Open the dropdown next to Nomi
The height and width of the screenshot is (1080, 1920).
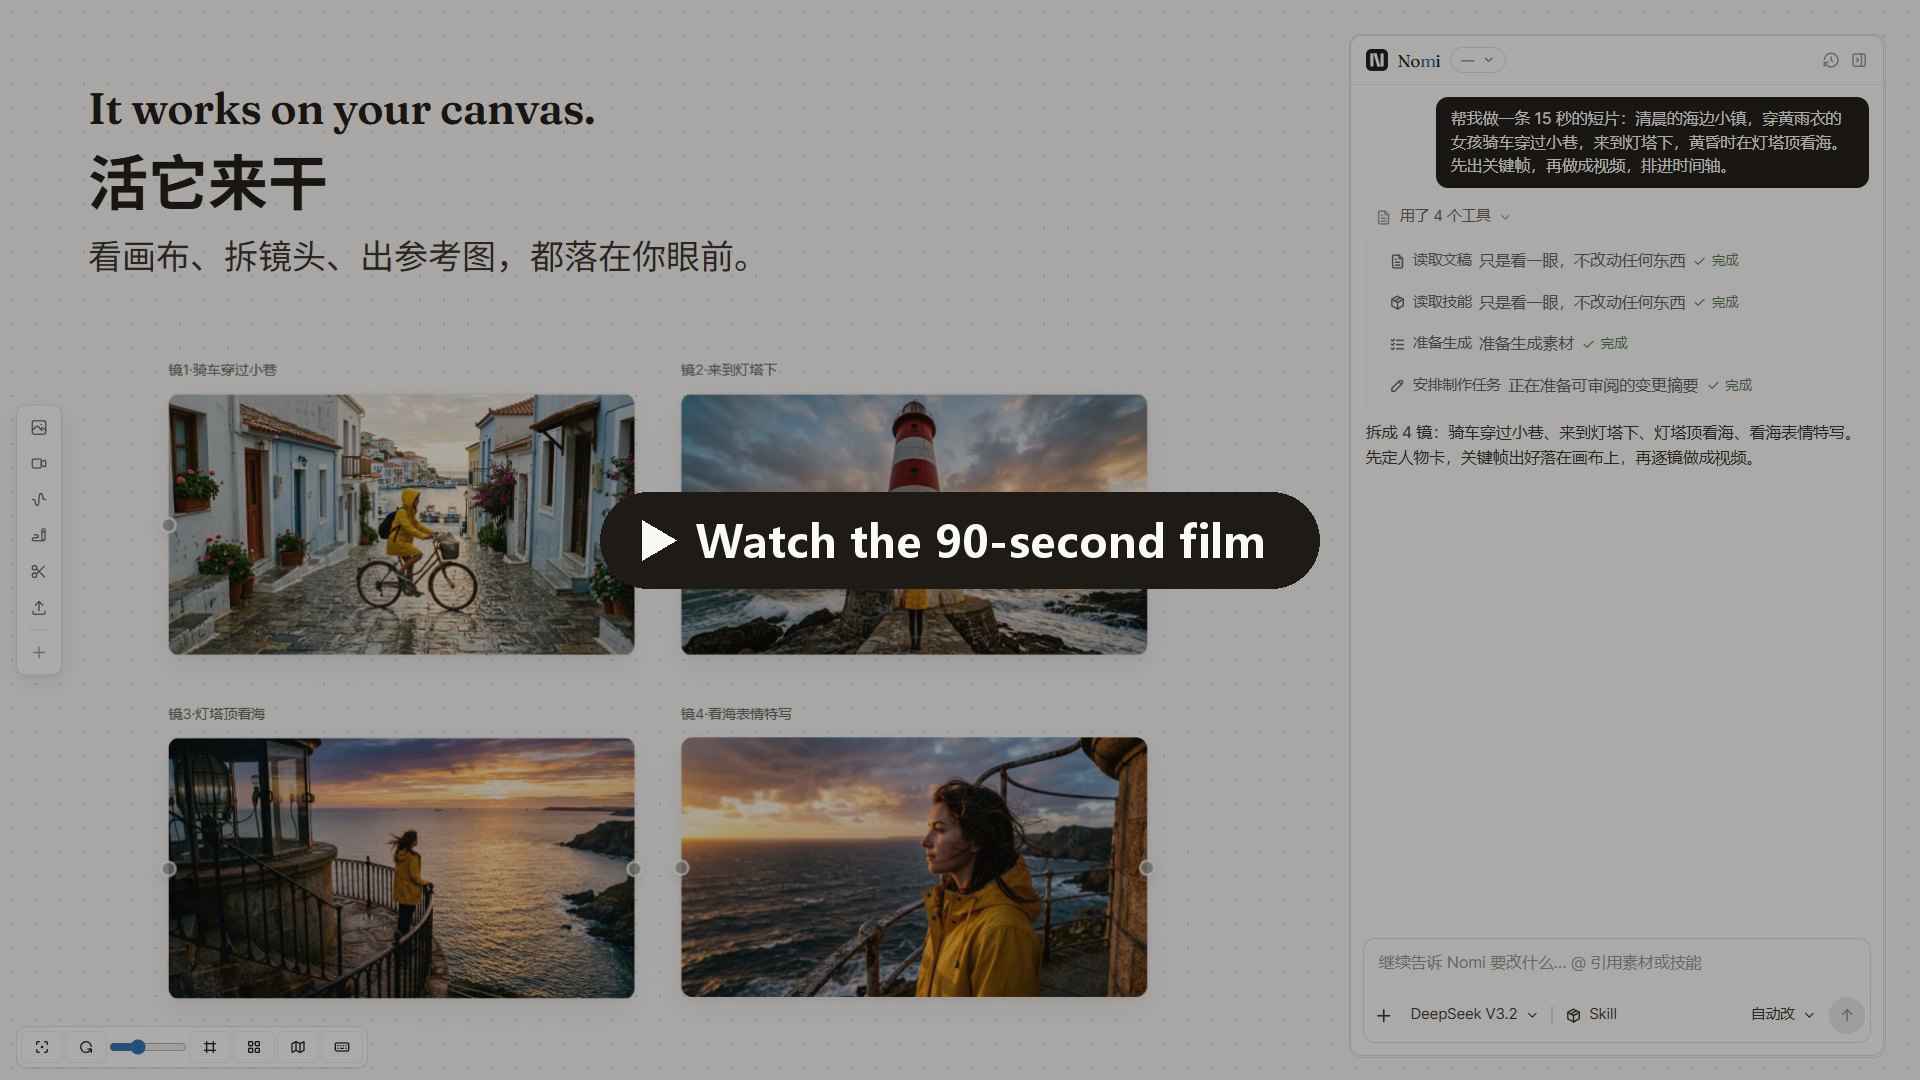1477,60
